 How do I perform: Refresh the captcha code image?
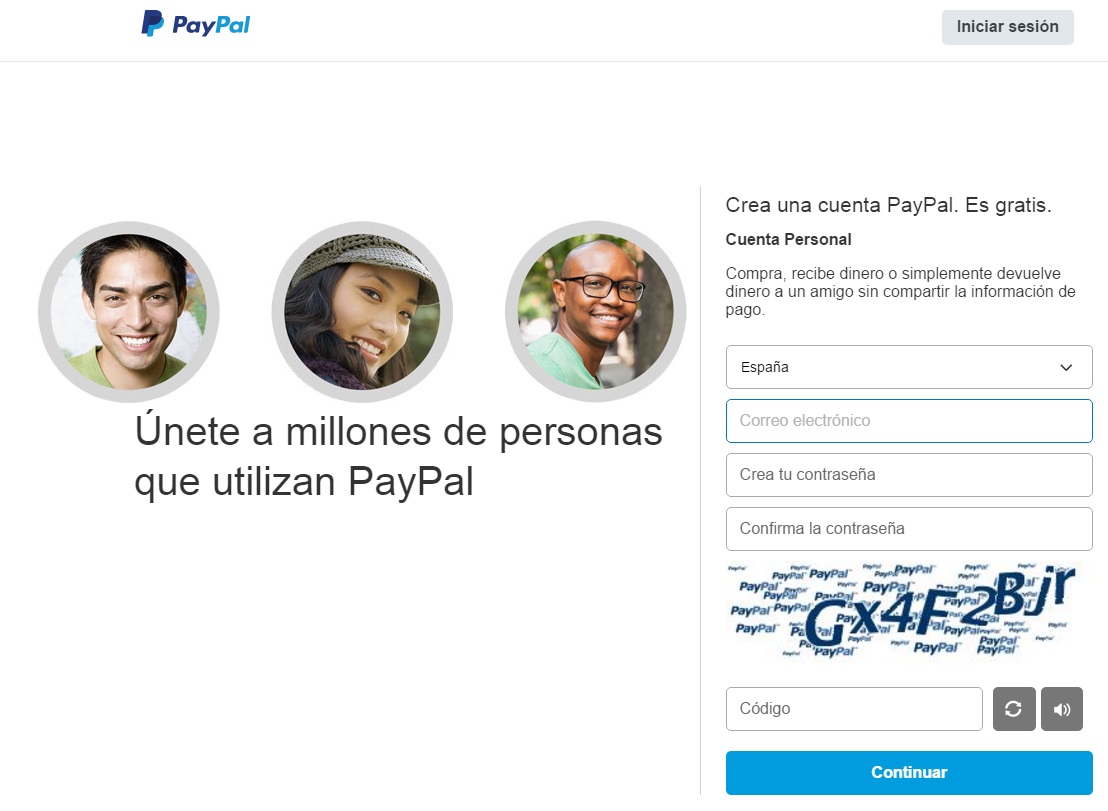click(x=1014, y=709)
